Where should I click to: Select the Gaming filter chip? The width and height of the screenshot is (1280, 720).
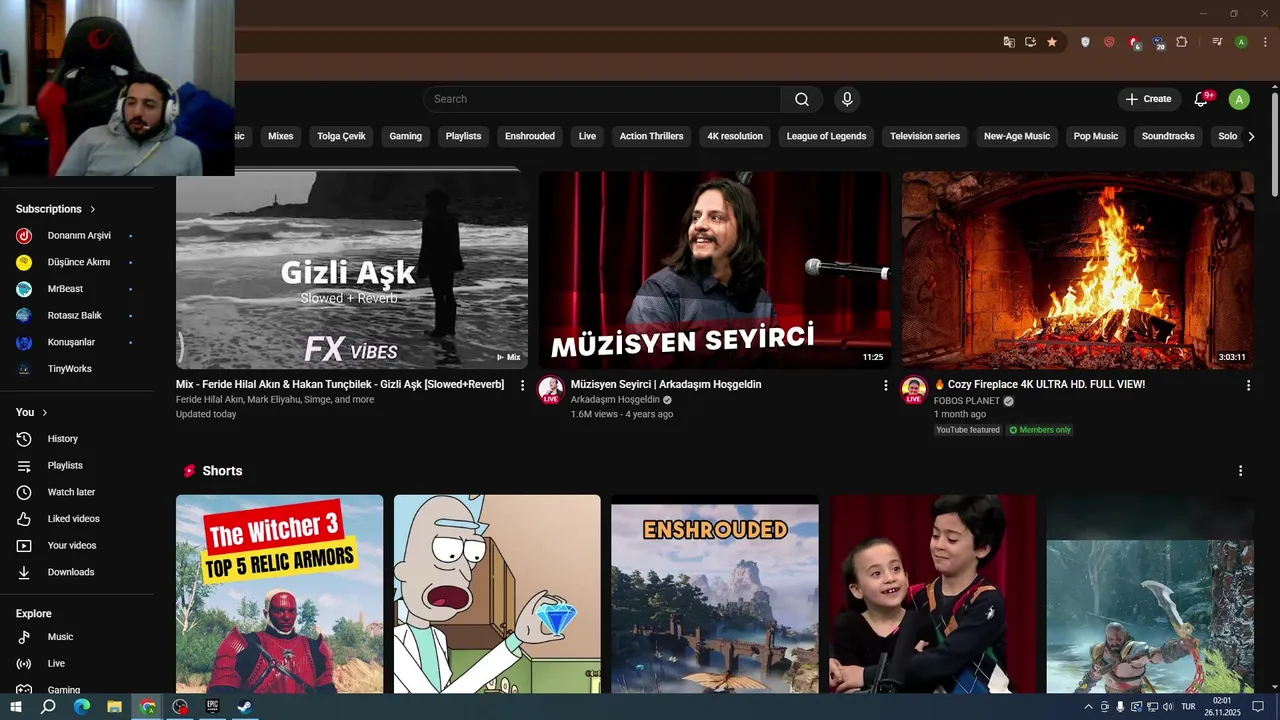(x=405, y=136)
